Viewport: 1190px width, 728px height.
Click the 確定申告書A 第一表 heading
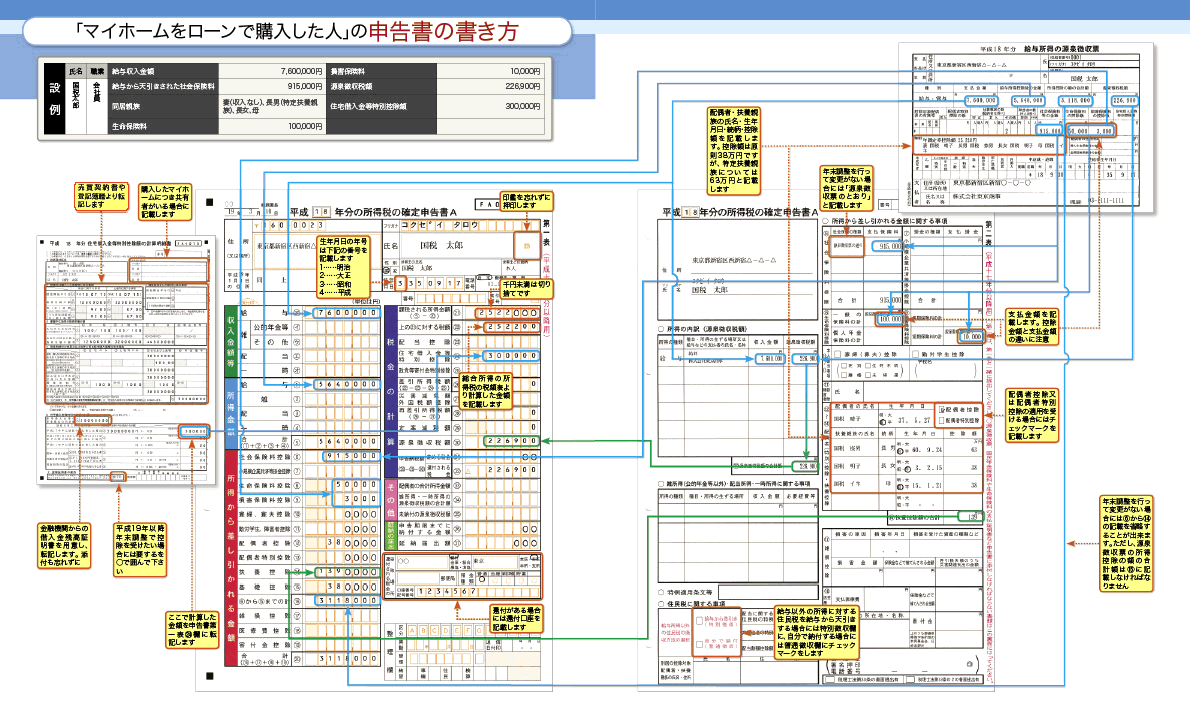click(x=373, y=213)
